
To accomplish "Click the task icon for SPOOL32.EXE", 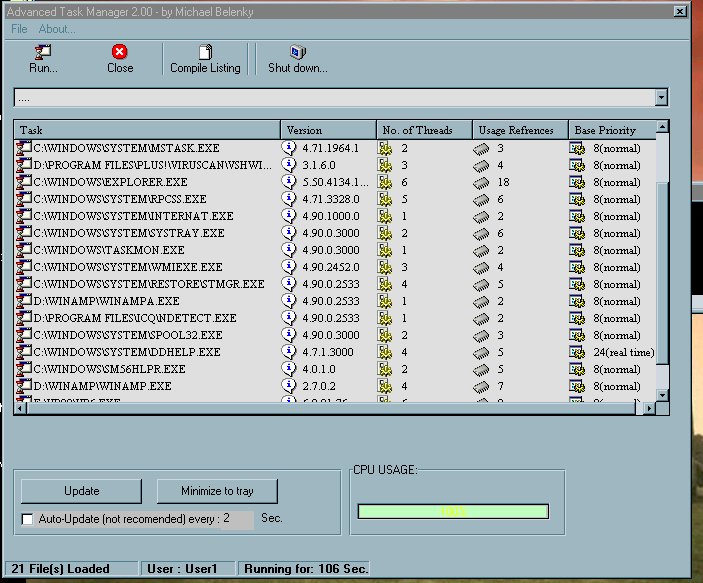I will pos(23,335).
